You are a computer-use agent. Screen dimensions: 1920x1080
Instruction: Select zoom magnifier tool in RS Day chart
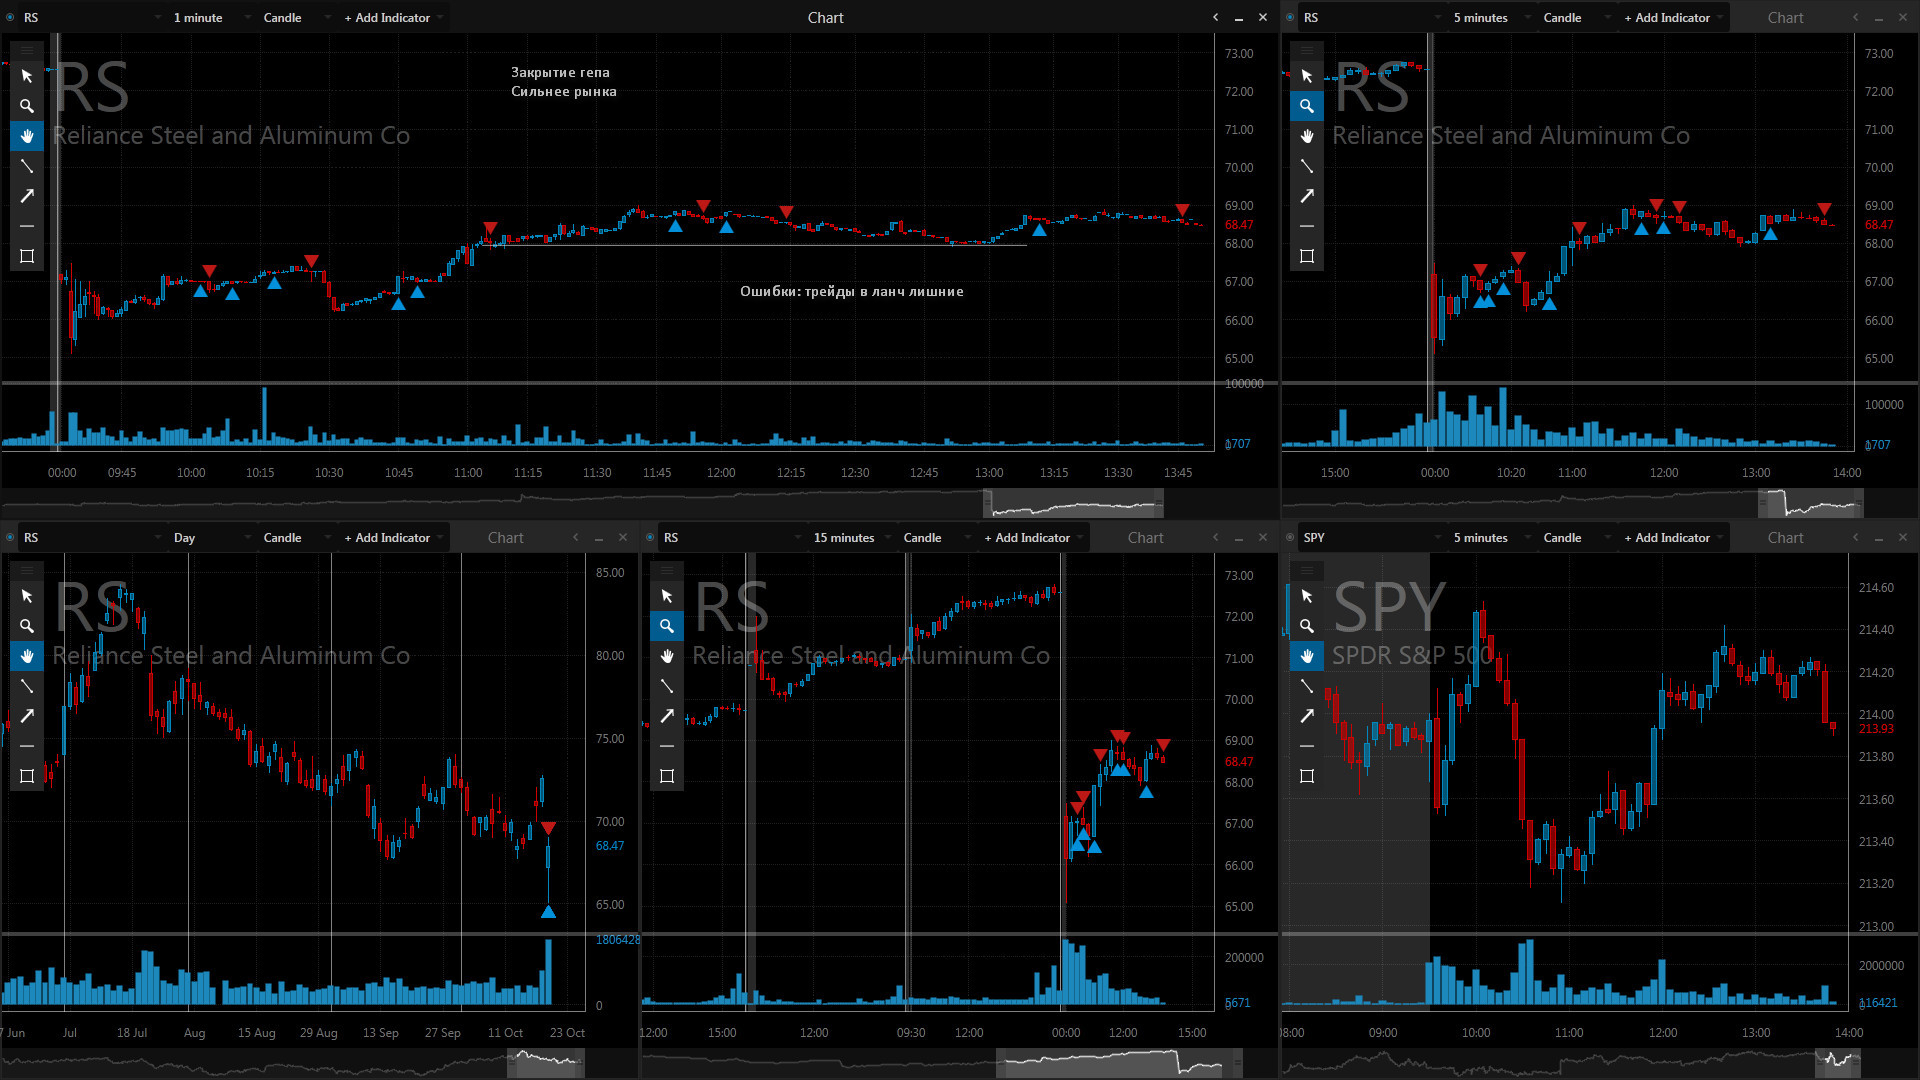(27, 626)
